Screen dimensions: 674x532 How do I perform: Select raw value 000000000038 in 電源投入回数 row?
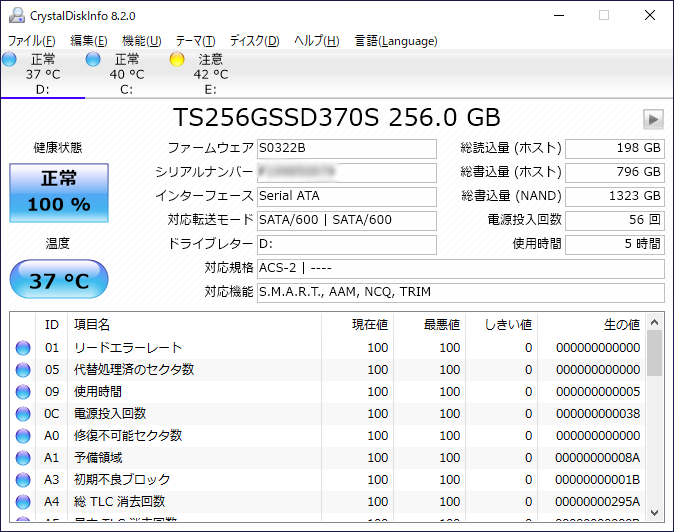click(x=598, y=414)
